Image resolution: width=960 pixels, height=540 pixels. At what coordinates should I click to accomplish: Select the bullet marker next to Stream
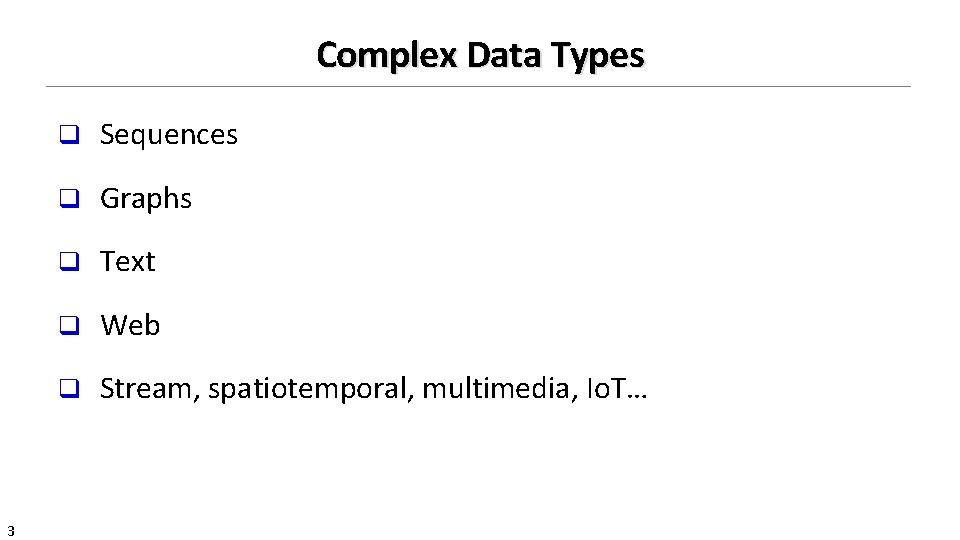(68, 390)
